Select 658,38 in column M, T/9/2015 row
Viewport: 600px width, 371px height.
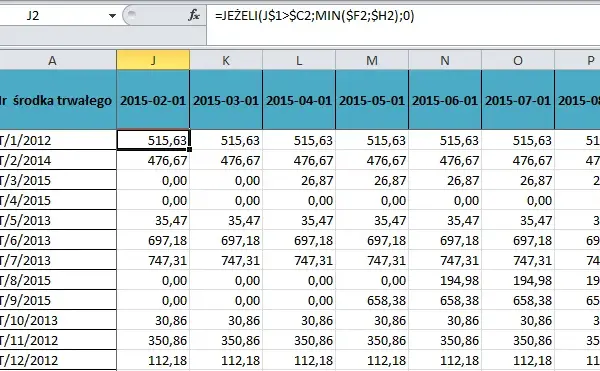tap(372, 300)
